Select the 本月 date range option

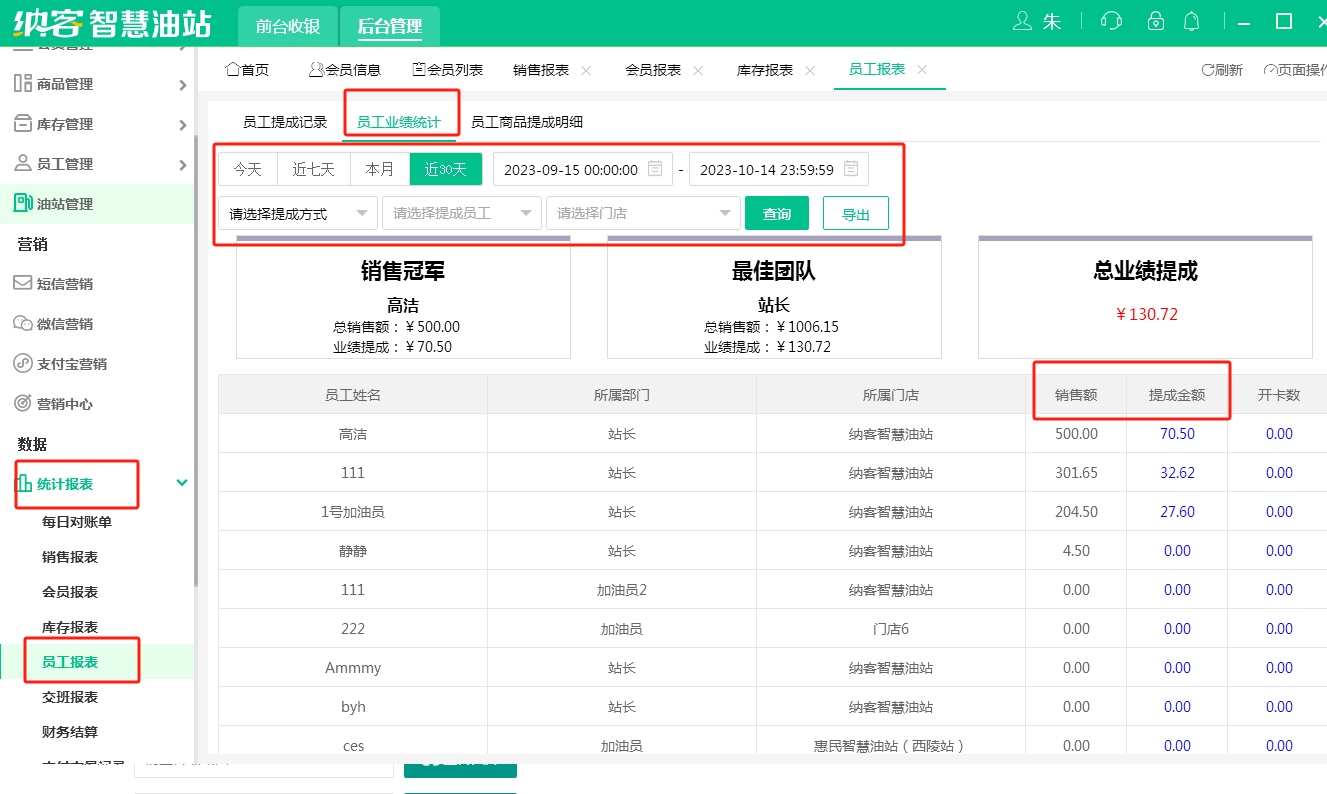(380, 169)
